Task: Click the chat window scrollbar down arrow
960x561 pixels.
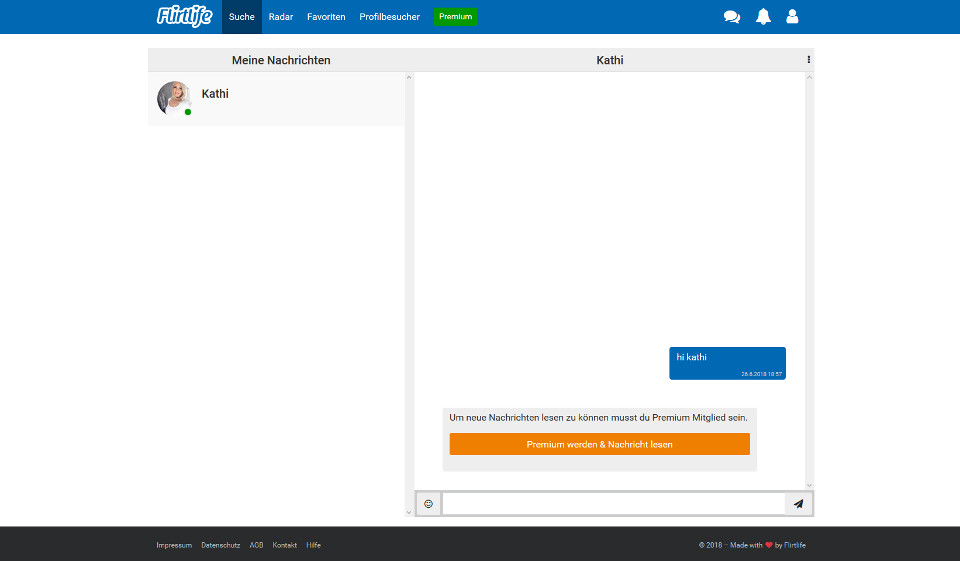Action: (x=809, y=485)
